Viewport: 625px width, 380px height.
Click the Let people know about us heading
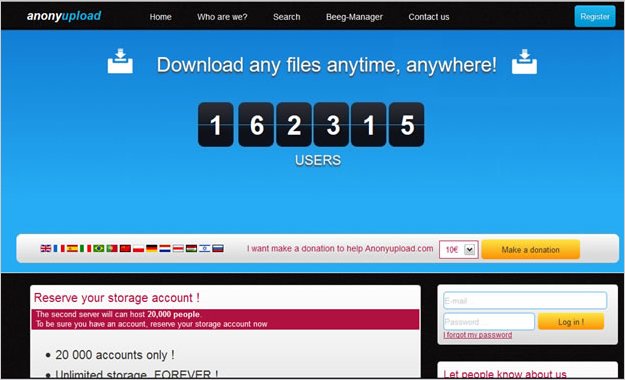[x=505, y=374]
